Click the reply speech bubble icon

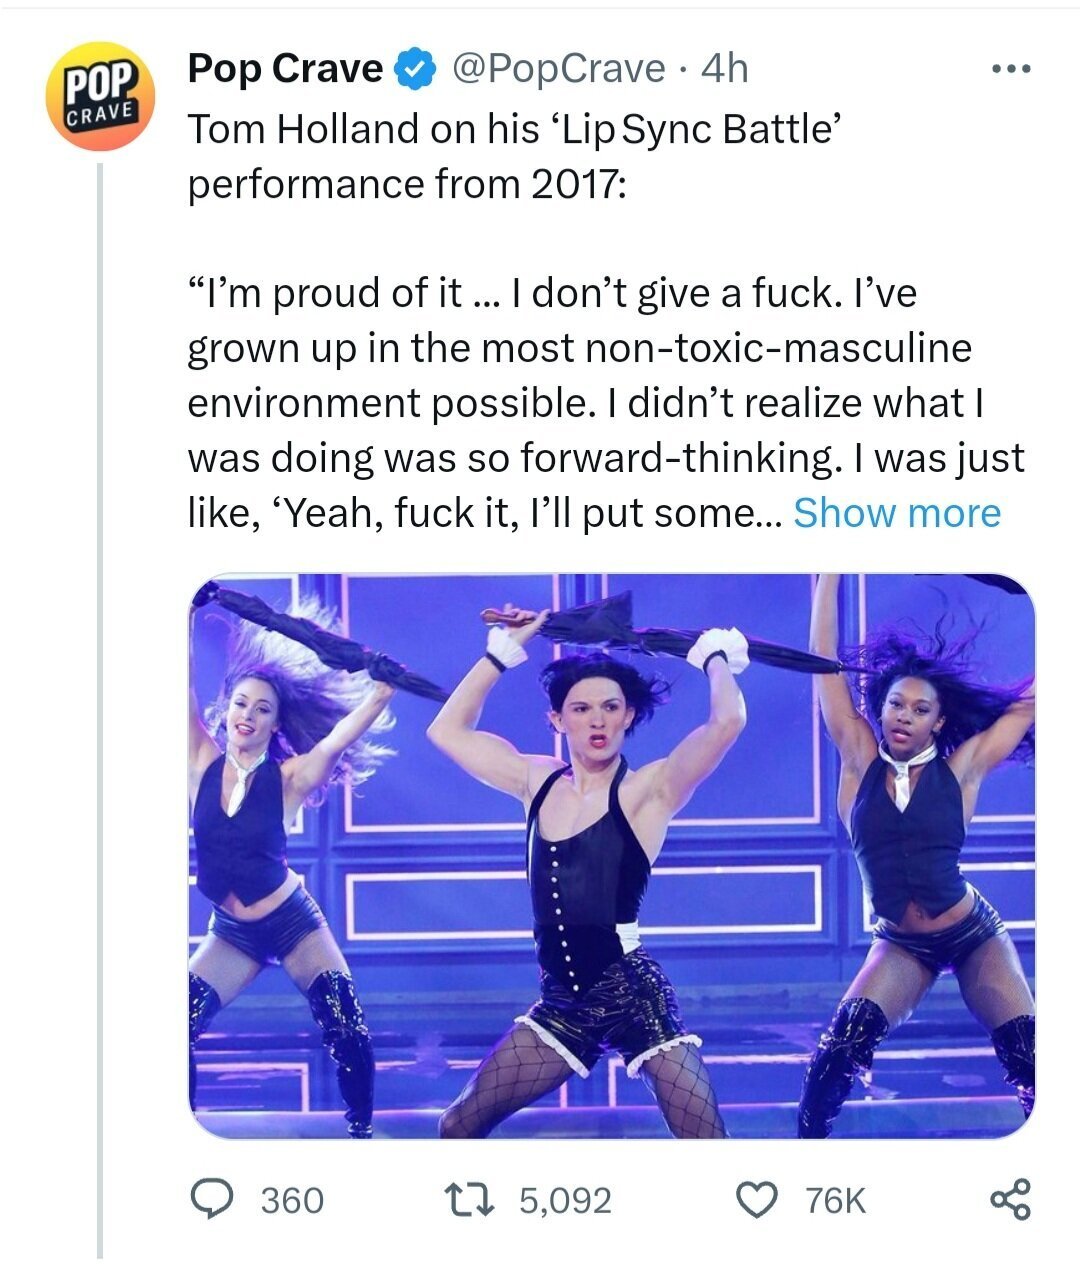pos(212,1198)
